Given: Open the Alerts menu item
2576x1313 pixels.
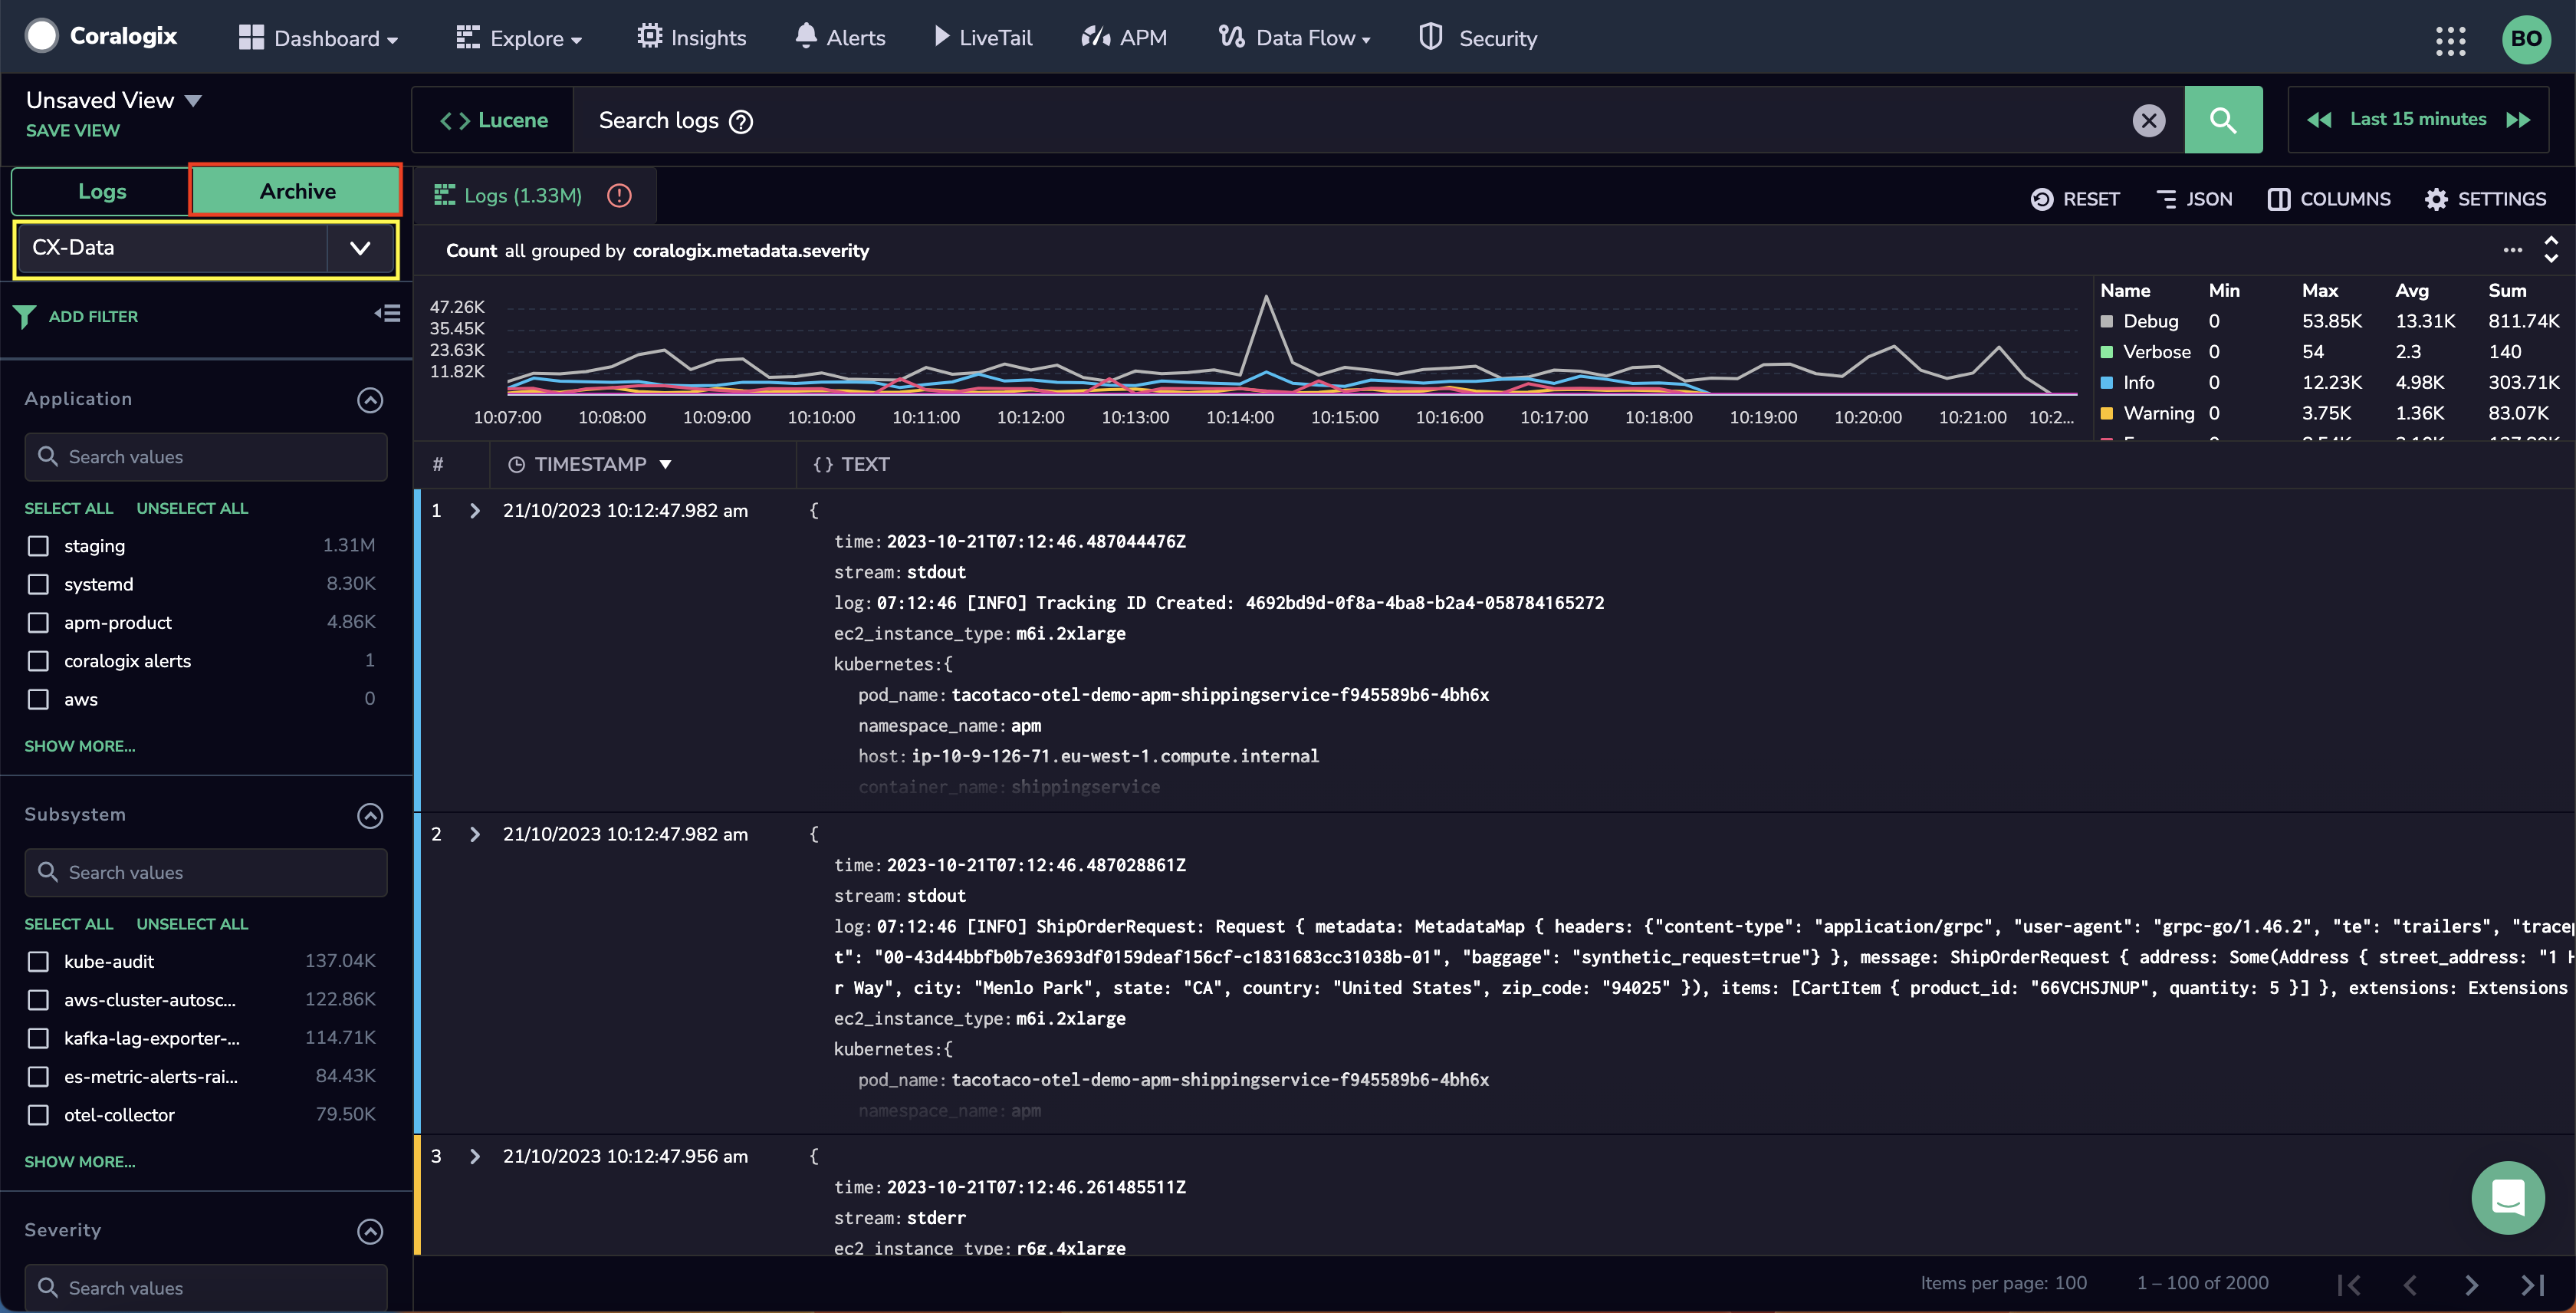Looking at the screenshot, I should pyautogui.click(x=840, y=38).
